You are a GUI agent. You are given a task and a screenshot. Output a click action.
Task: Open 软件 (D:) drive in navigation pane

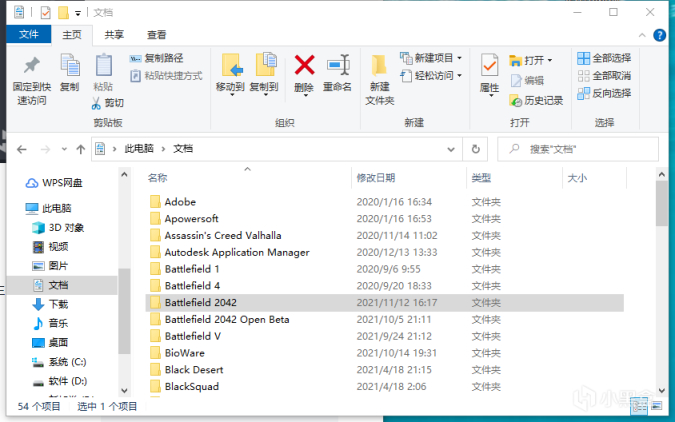(59, 381)
